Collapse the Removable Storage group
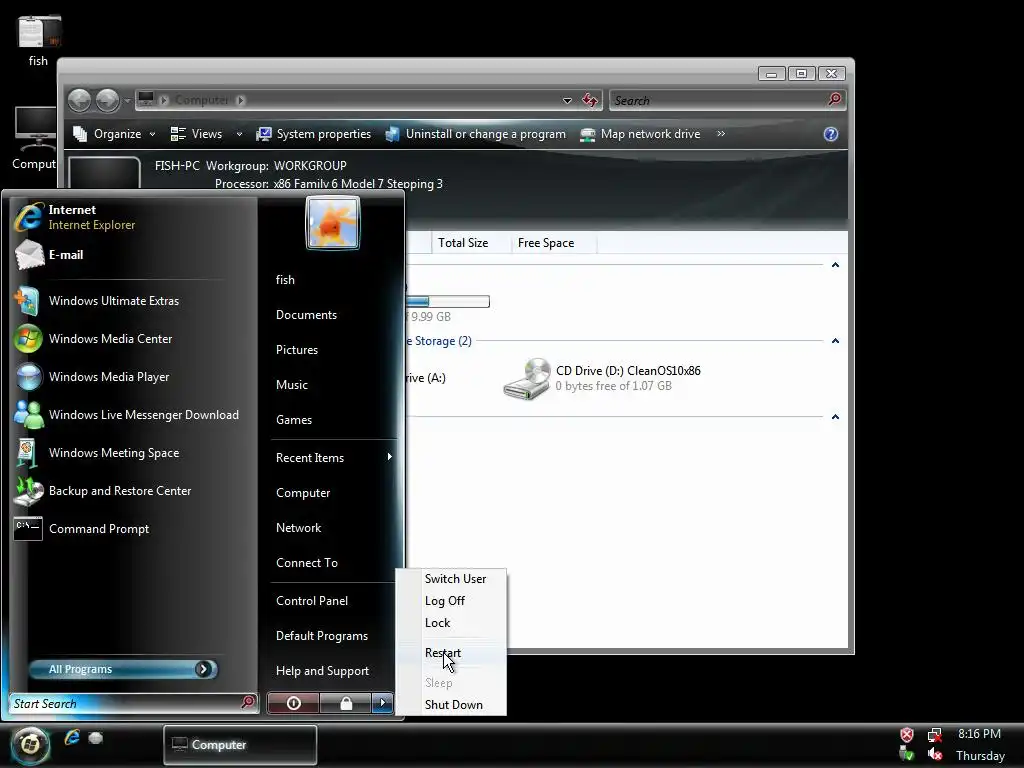This screenshot has height=768, width=1024. pyautogui.click(x=835, y=341)
